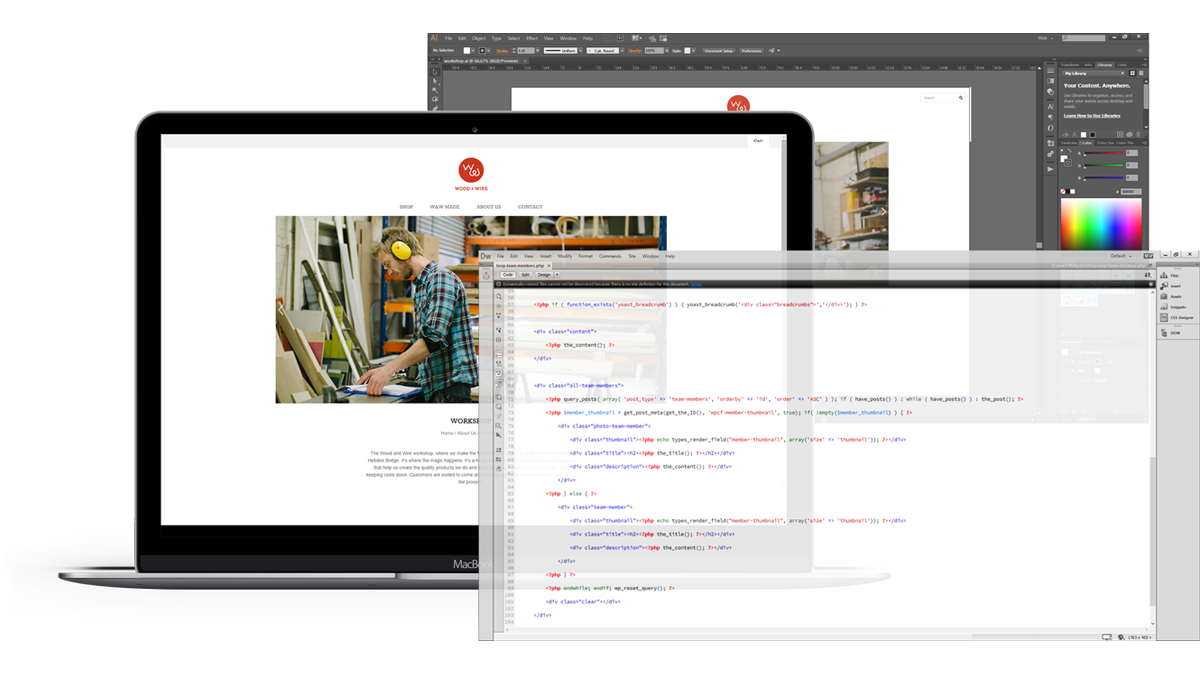The height and width of the screenshot is (675, 1200).
Task: Open the ABOUT US page on the website
Action: (489, 207)
